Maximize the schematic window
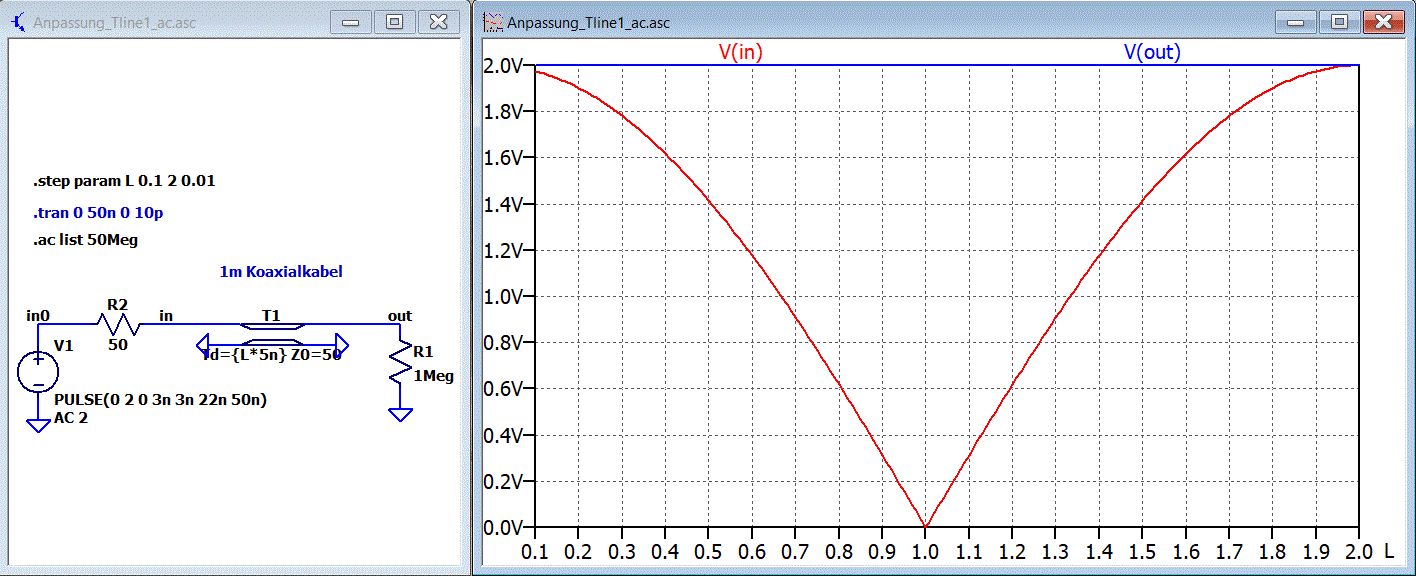 [395, 21]
